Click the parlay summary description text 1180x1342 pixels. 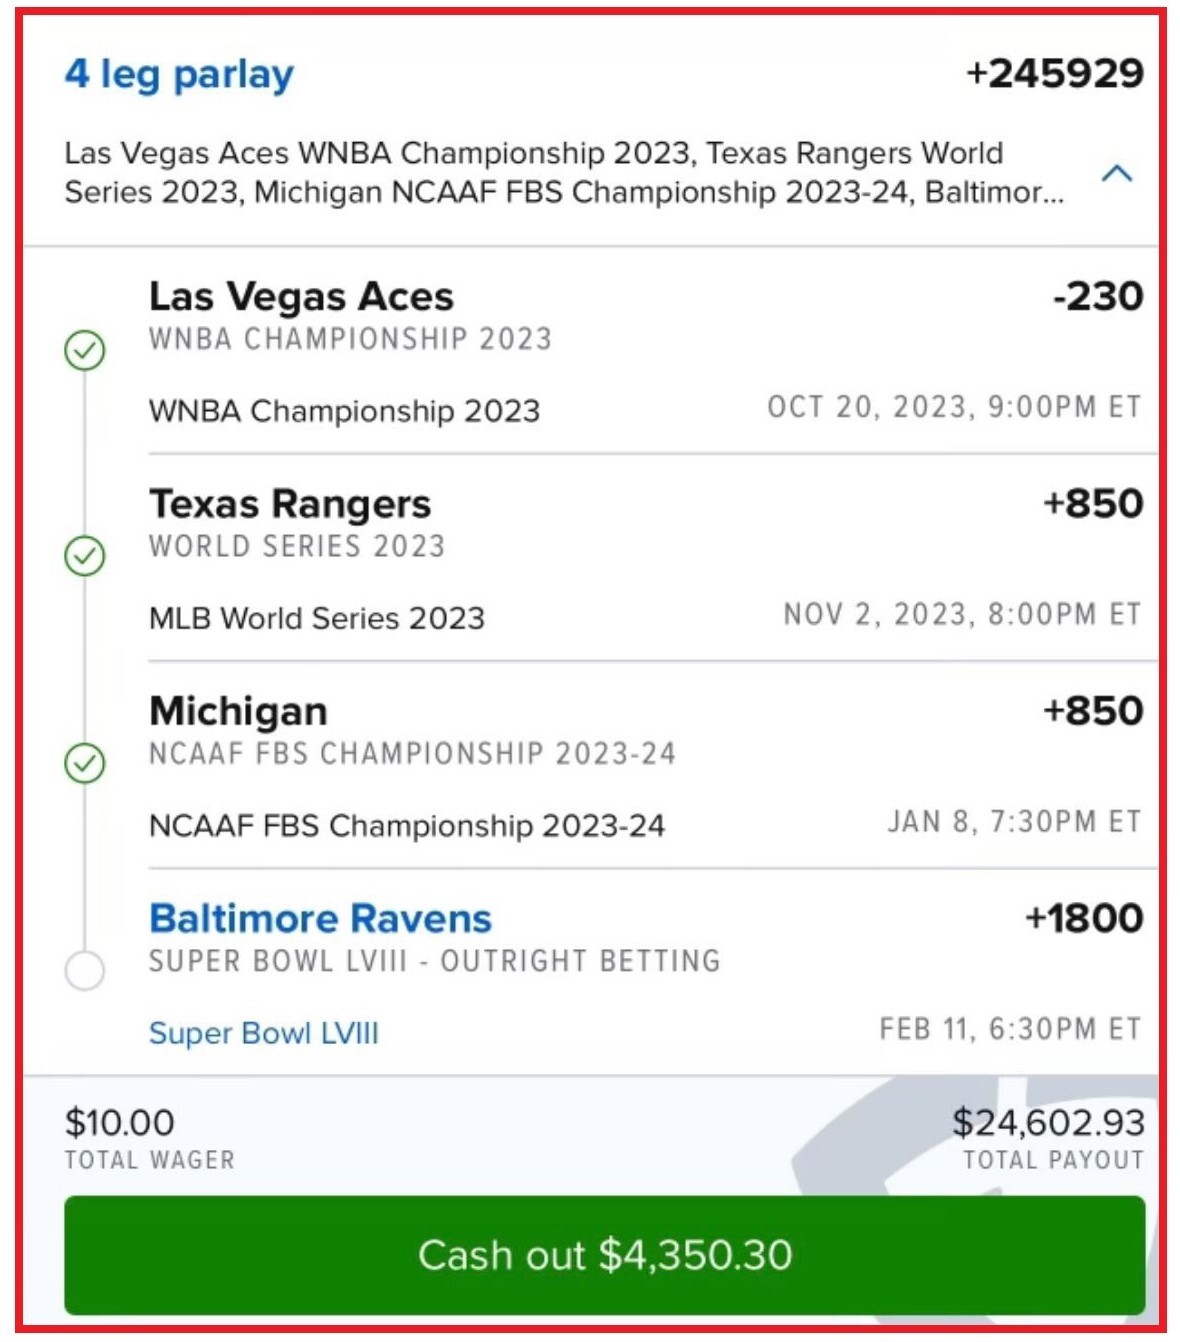[564, 172]
